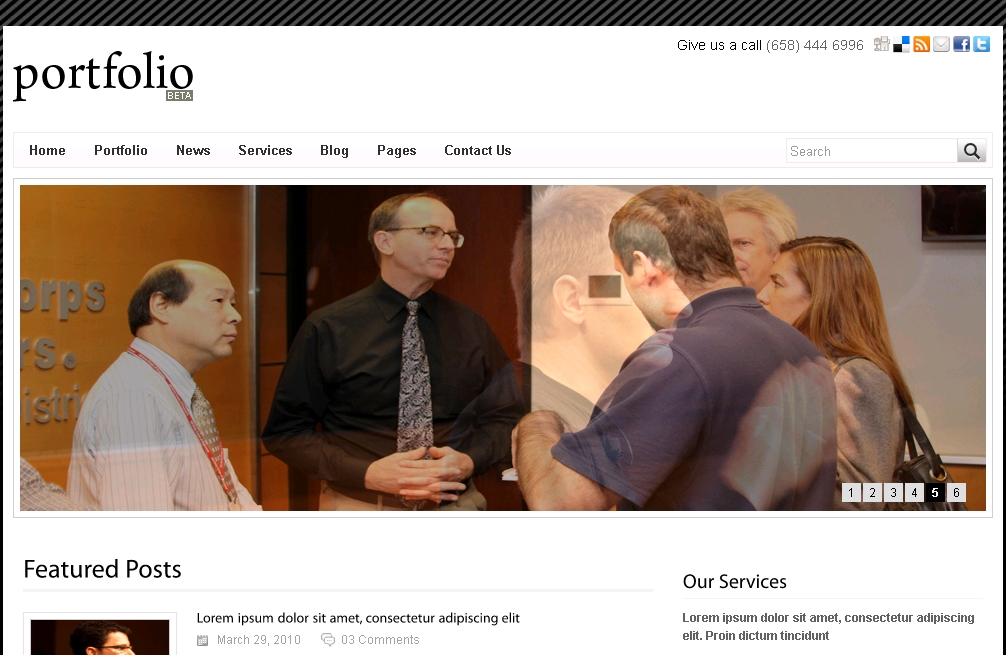
Task: Visit the Facebook page icon
Action: (961, 44)
